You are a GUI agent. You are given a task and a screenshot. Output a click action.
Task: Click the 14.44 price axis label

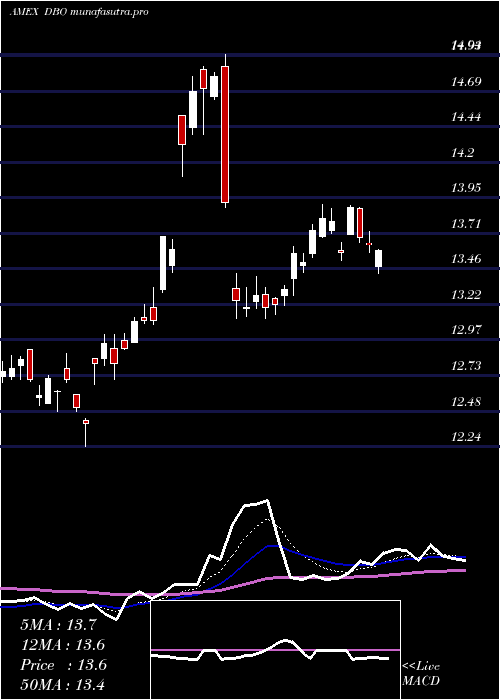coord(466,117)
